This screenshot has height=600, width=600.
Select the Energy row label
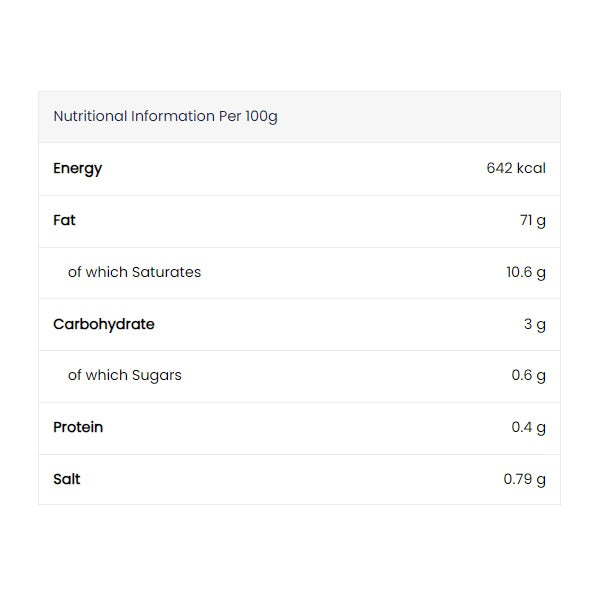click(77, 168)
